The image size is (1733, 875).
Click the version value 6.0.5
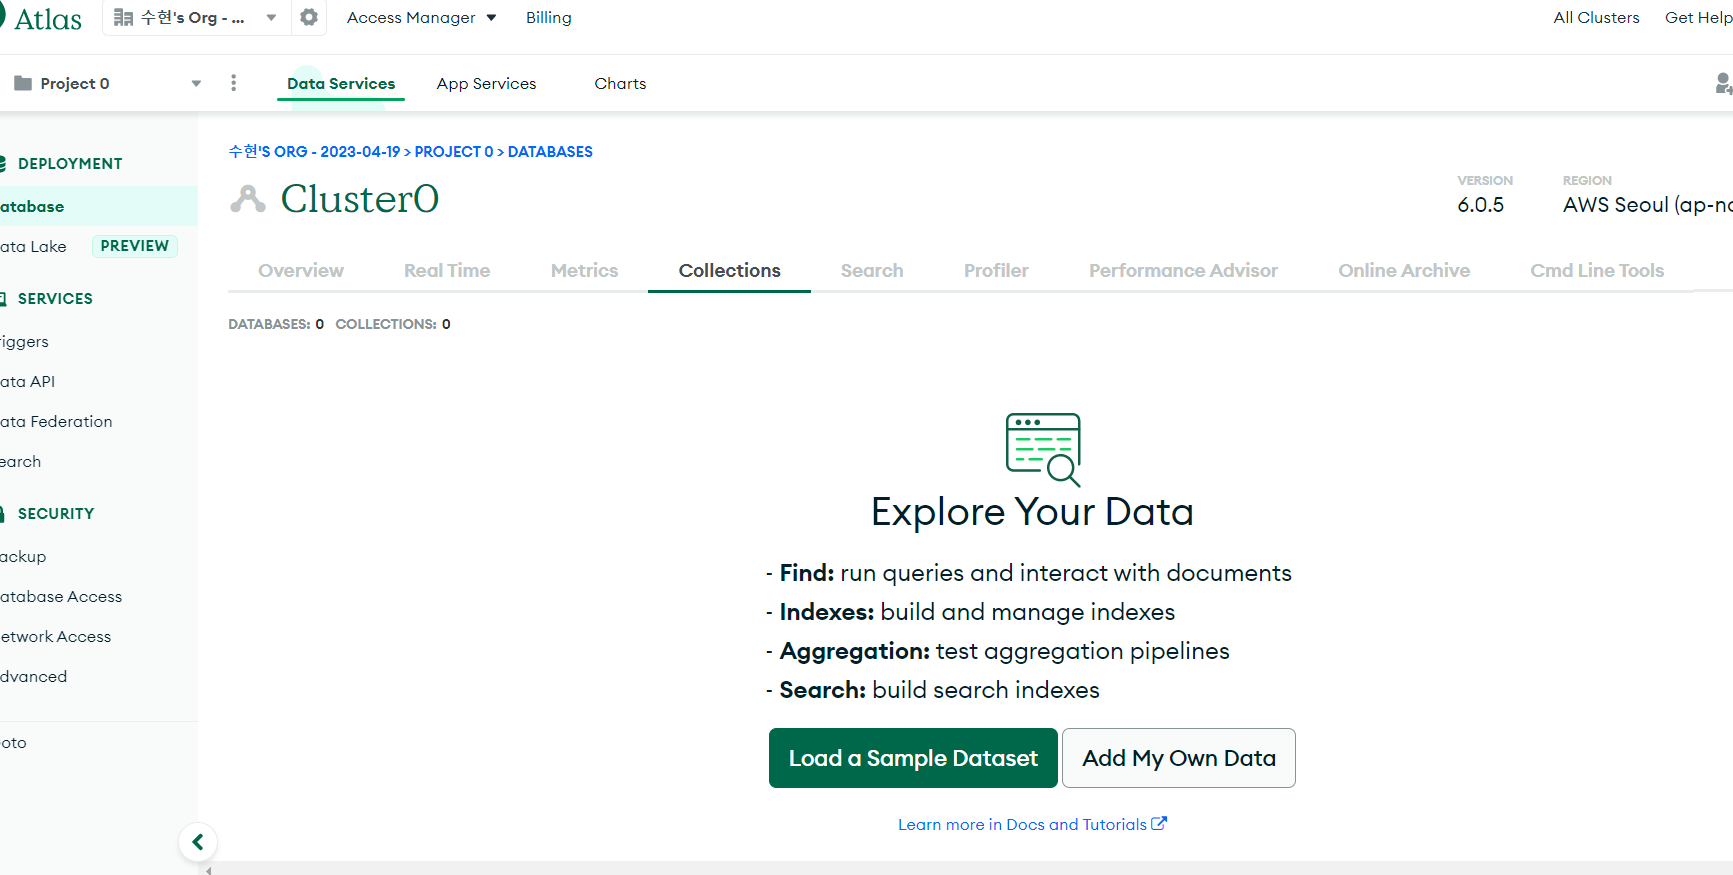tap(1480, 205)
